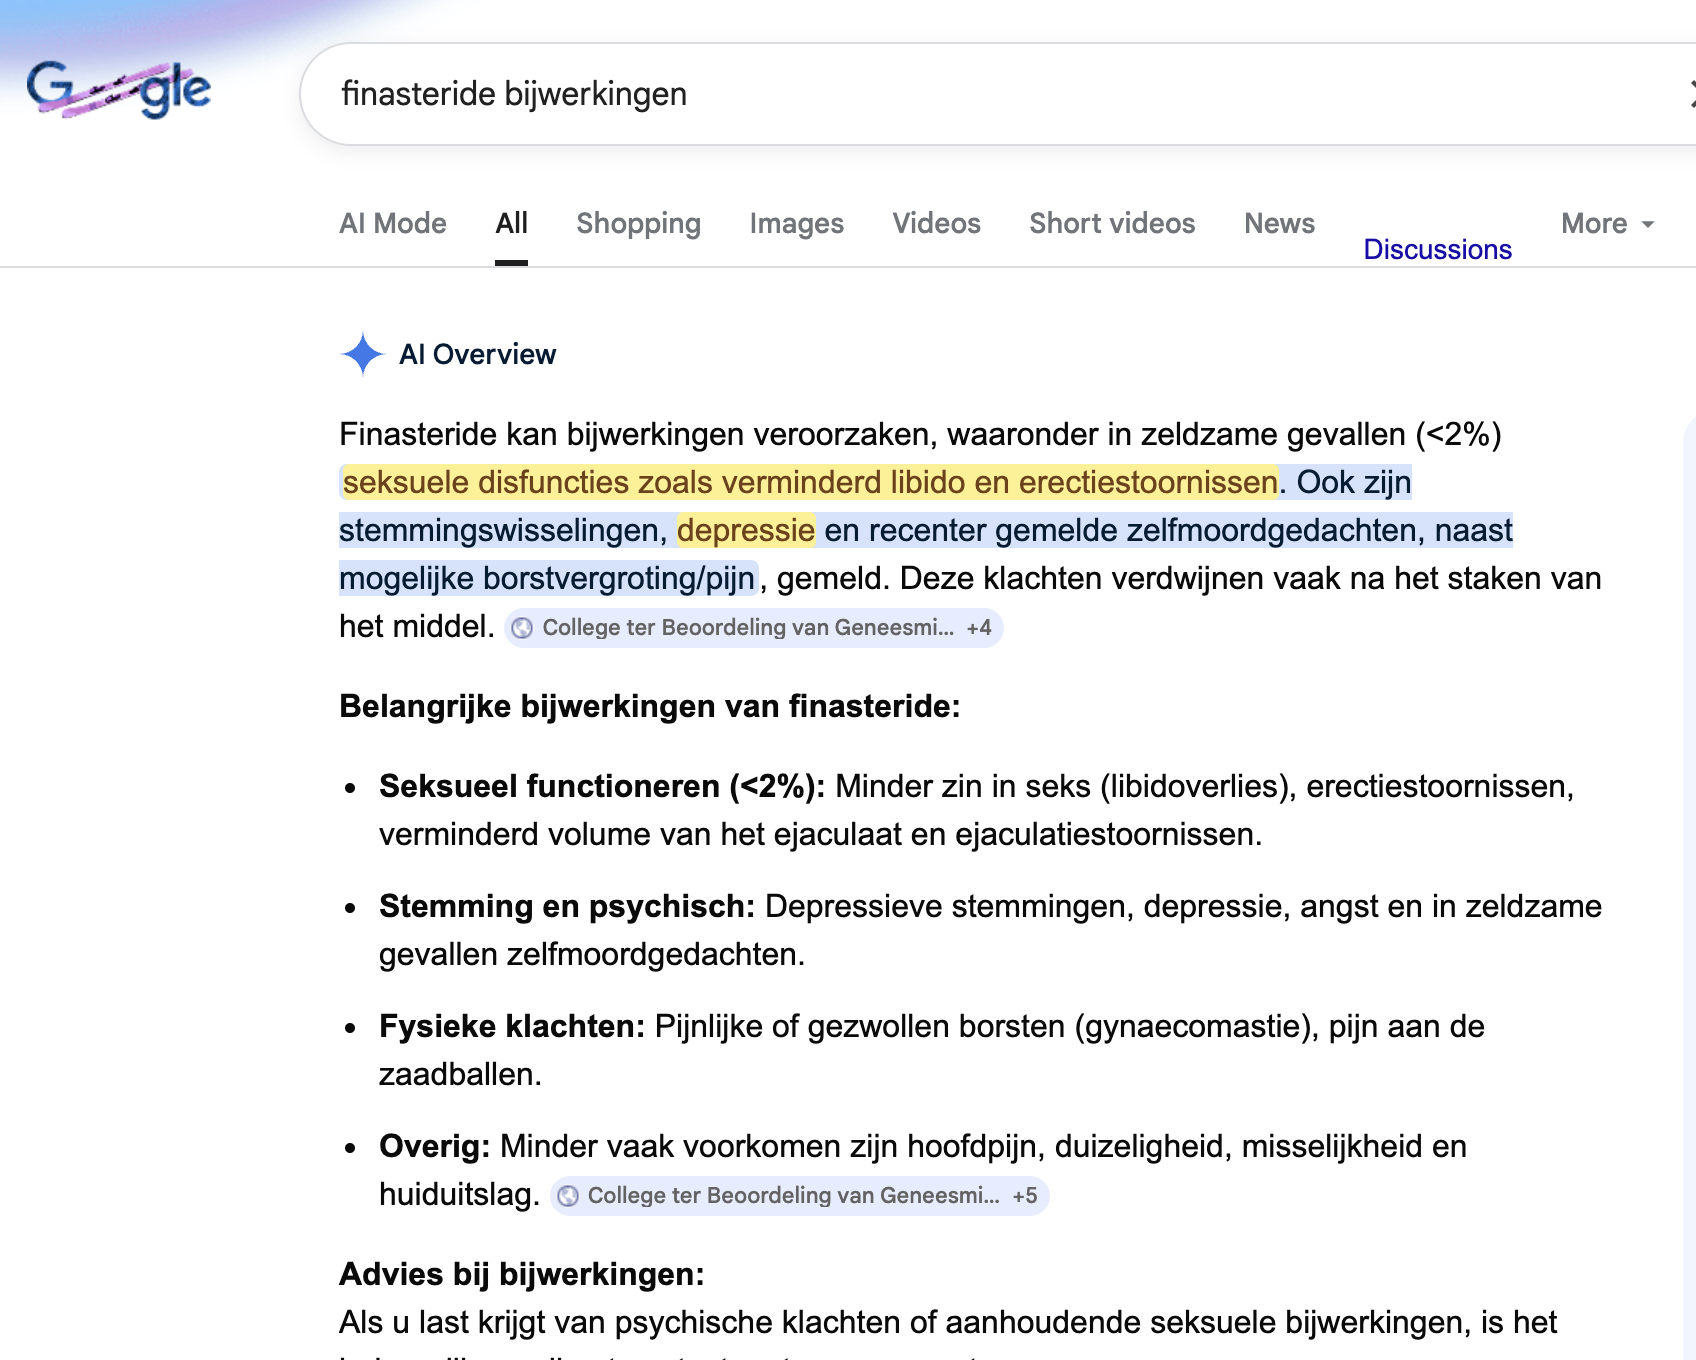Click the globe icon in the +4 source chip

[x=522, y=628]
